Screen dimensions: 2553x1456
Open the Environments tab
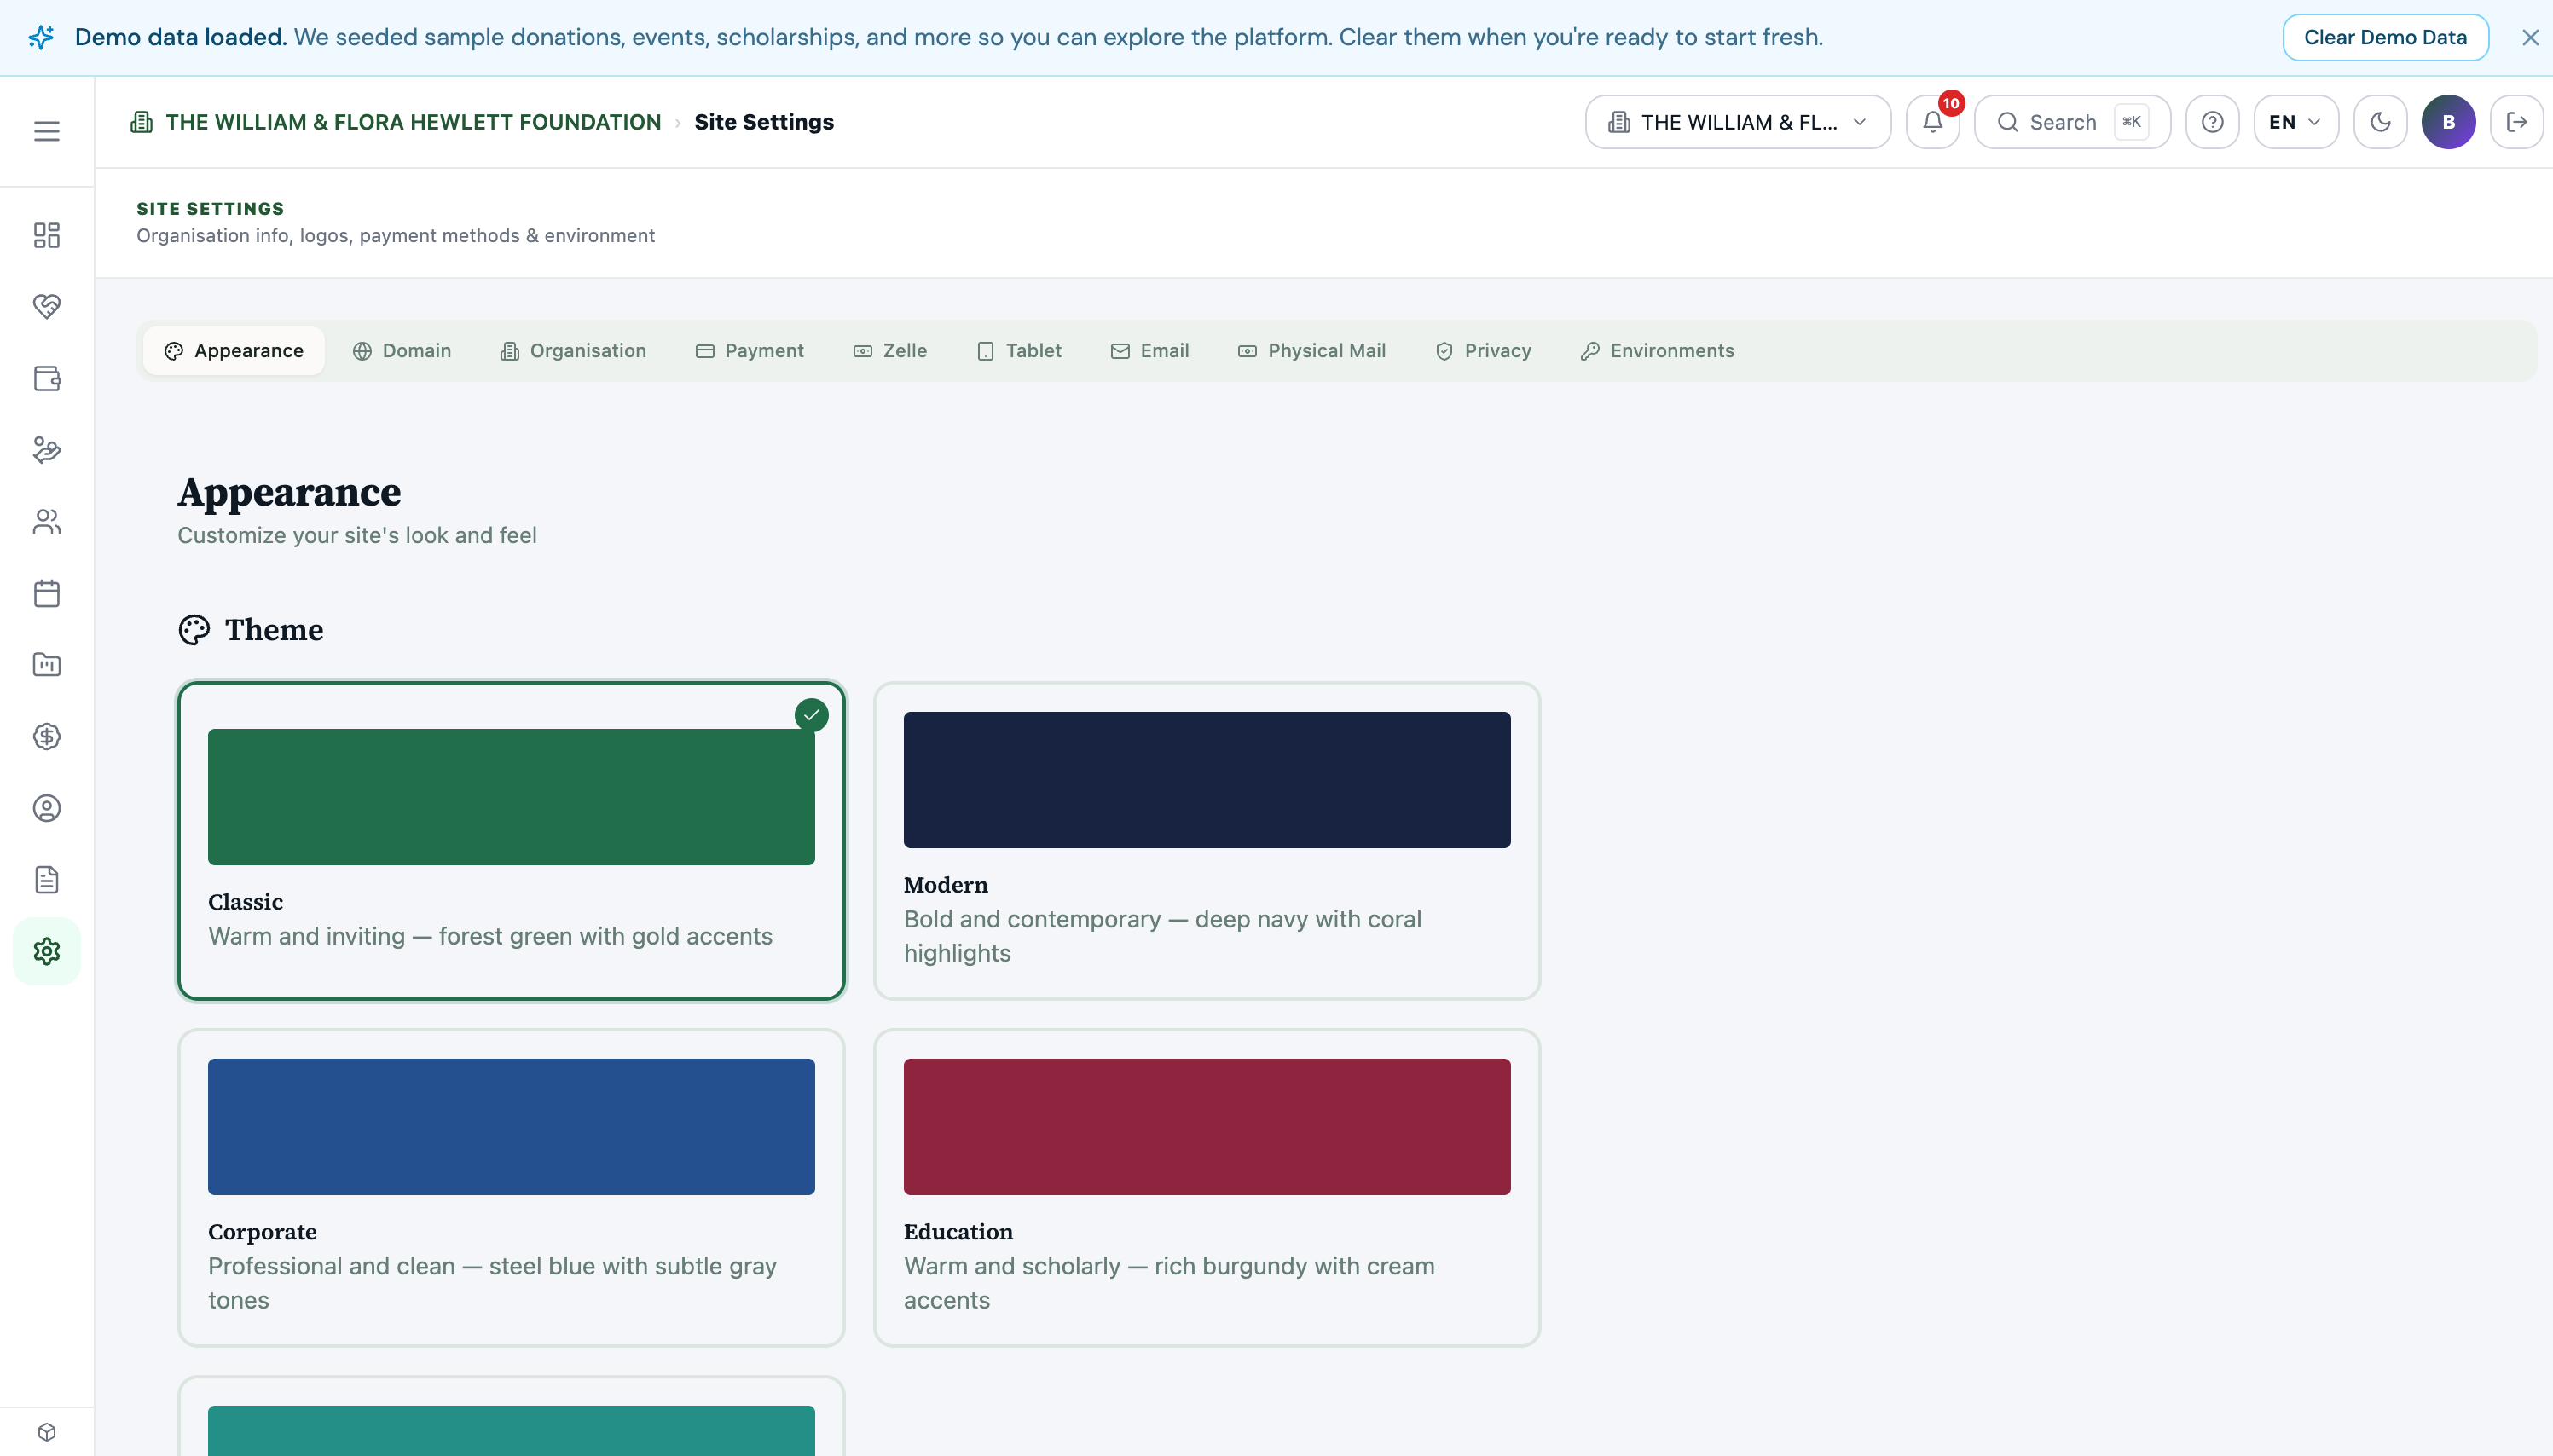coord(1658,351)
